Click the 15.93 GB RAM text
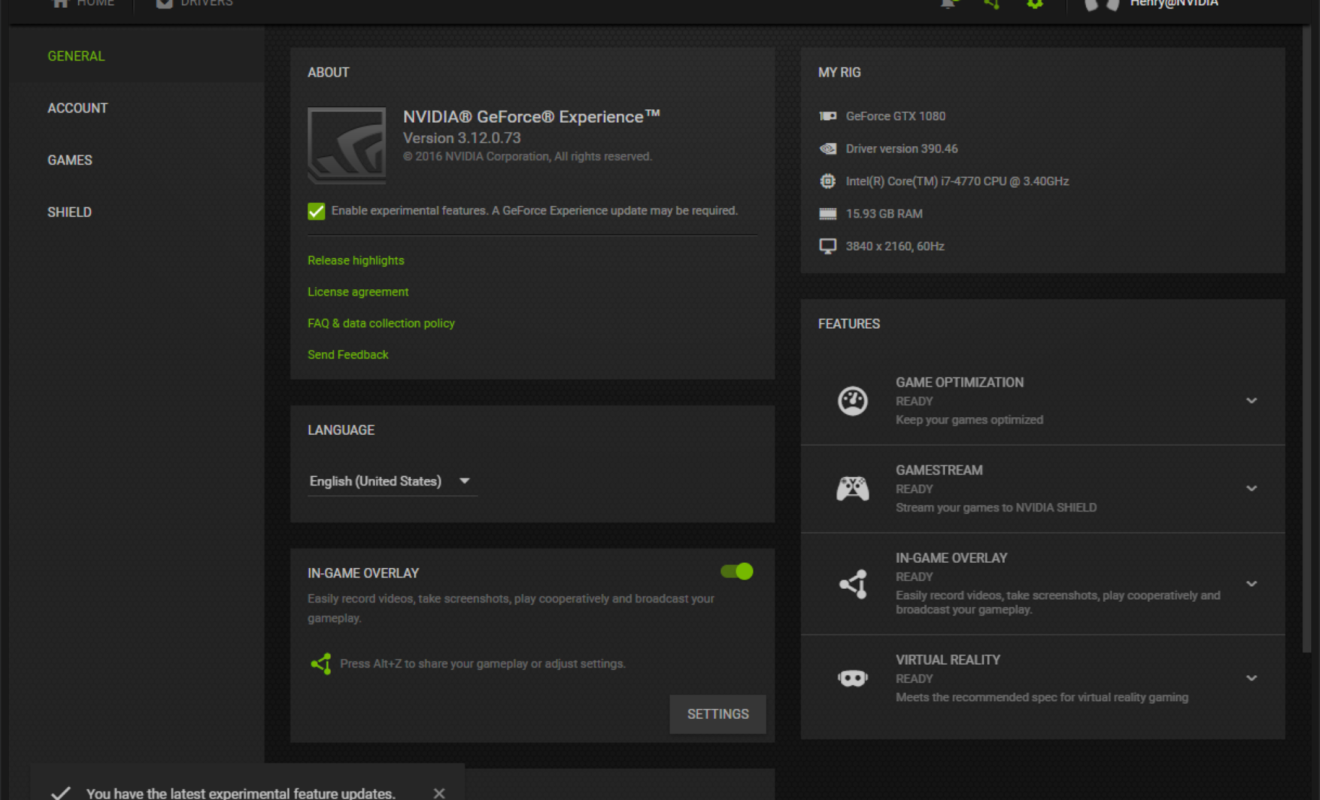This screenshot has height=800, width=1320. pyautogui.click(x=884, y=214)
